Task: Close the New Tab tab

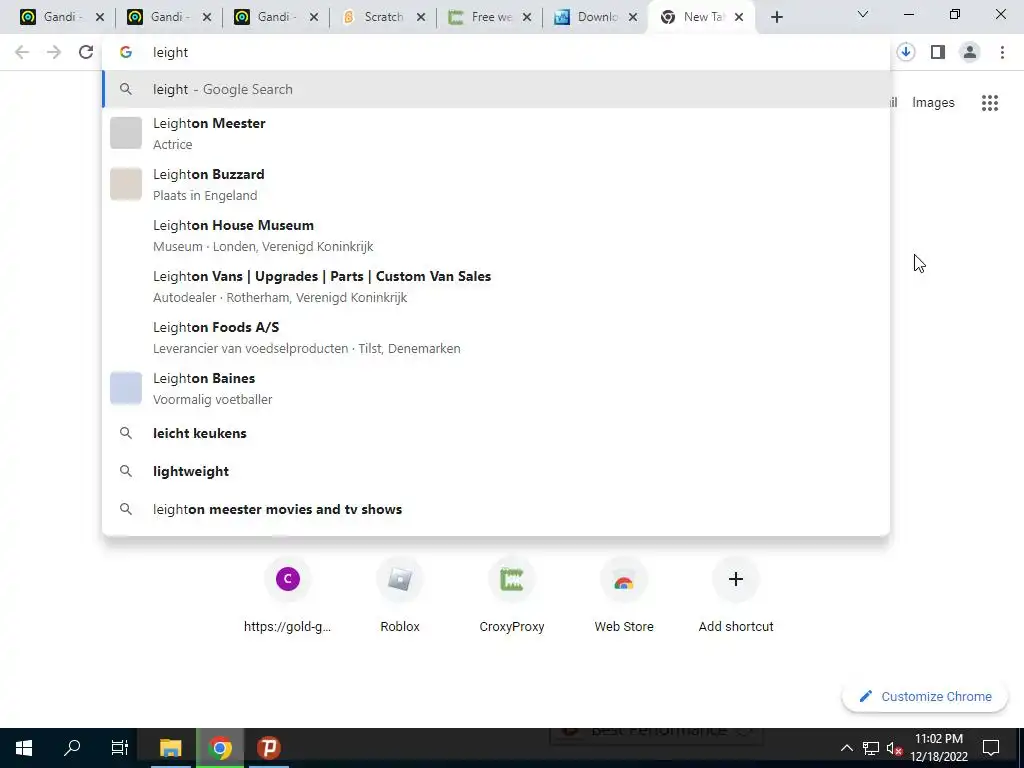Action: tap(739, 17)
